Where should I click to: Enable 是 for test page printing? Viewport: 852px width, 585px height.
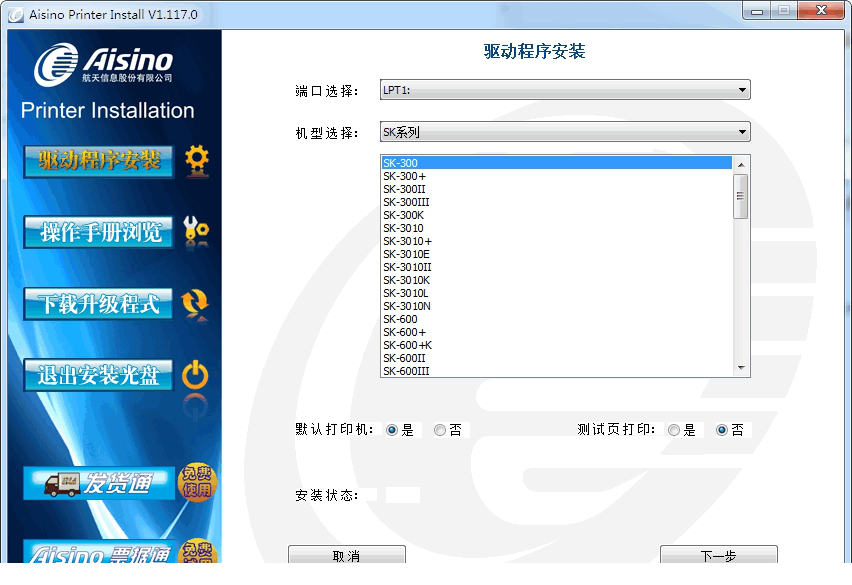click(673, 430)
